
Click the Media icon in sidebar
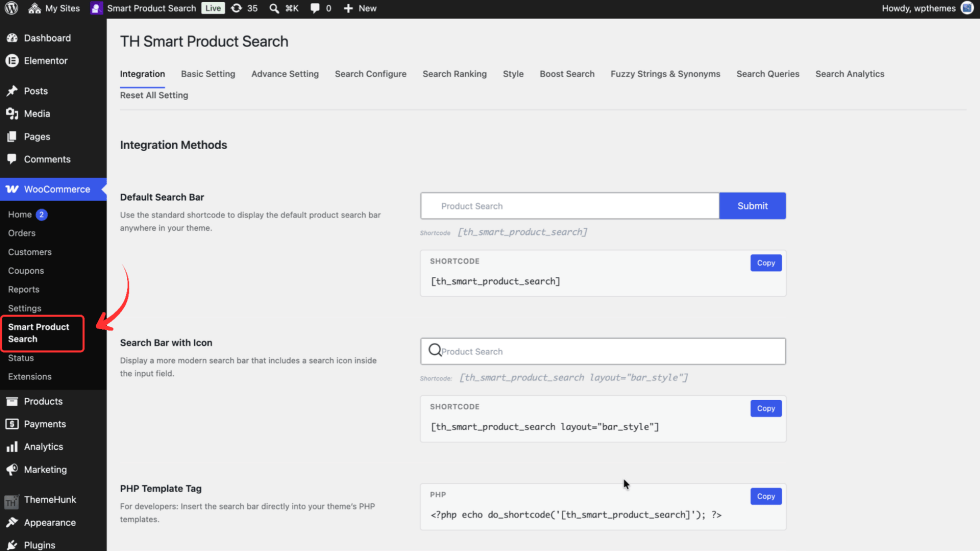pos(12,114)
